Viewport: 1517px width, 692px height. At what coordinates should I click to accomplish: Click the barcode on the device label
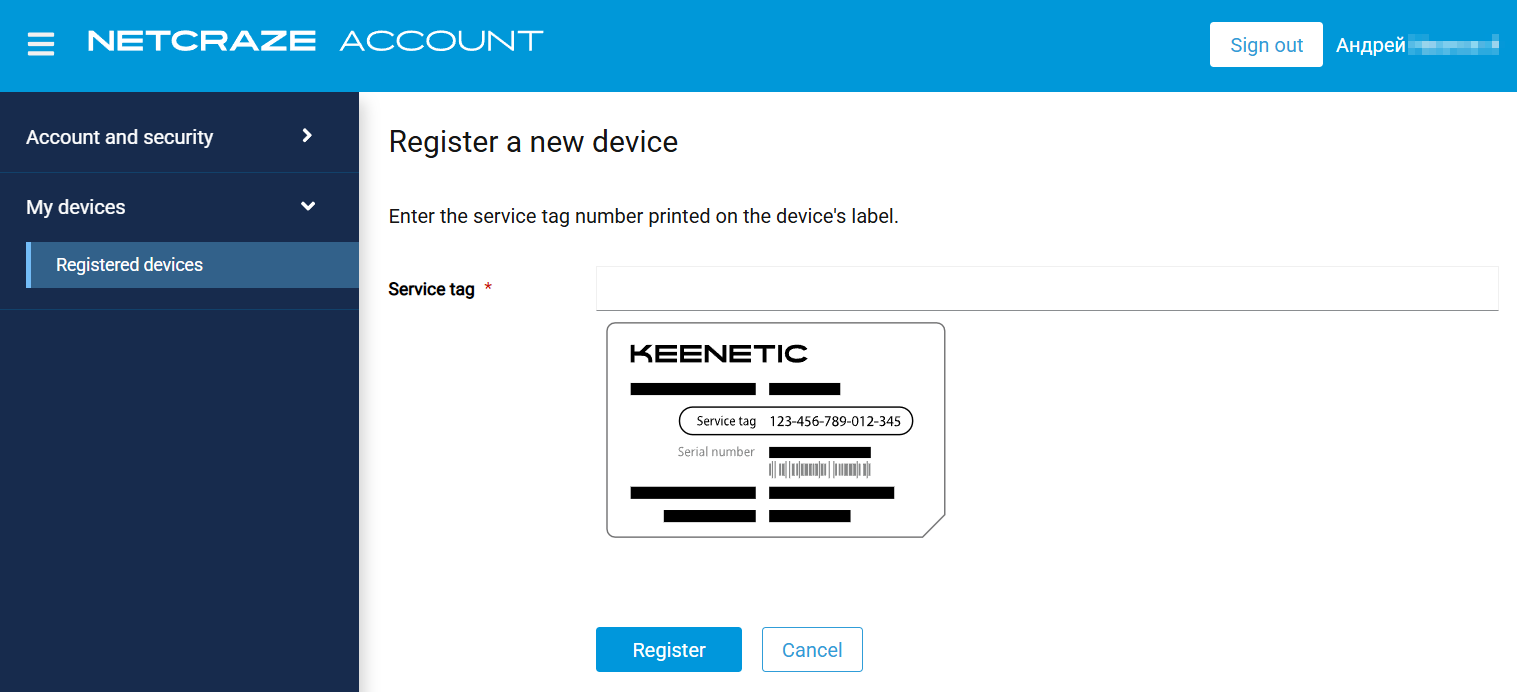[x=819, y=469]
